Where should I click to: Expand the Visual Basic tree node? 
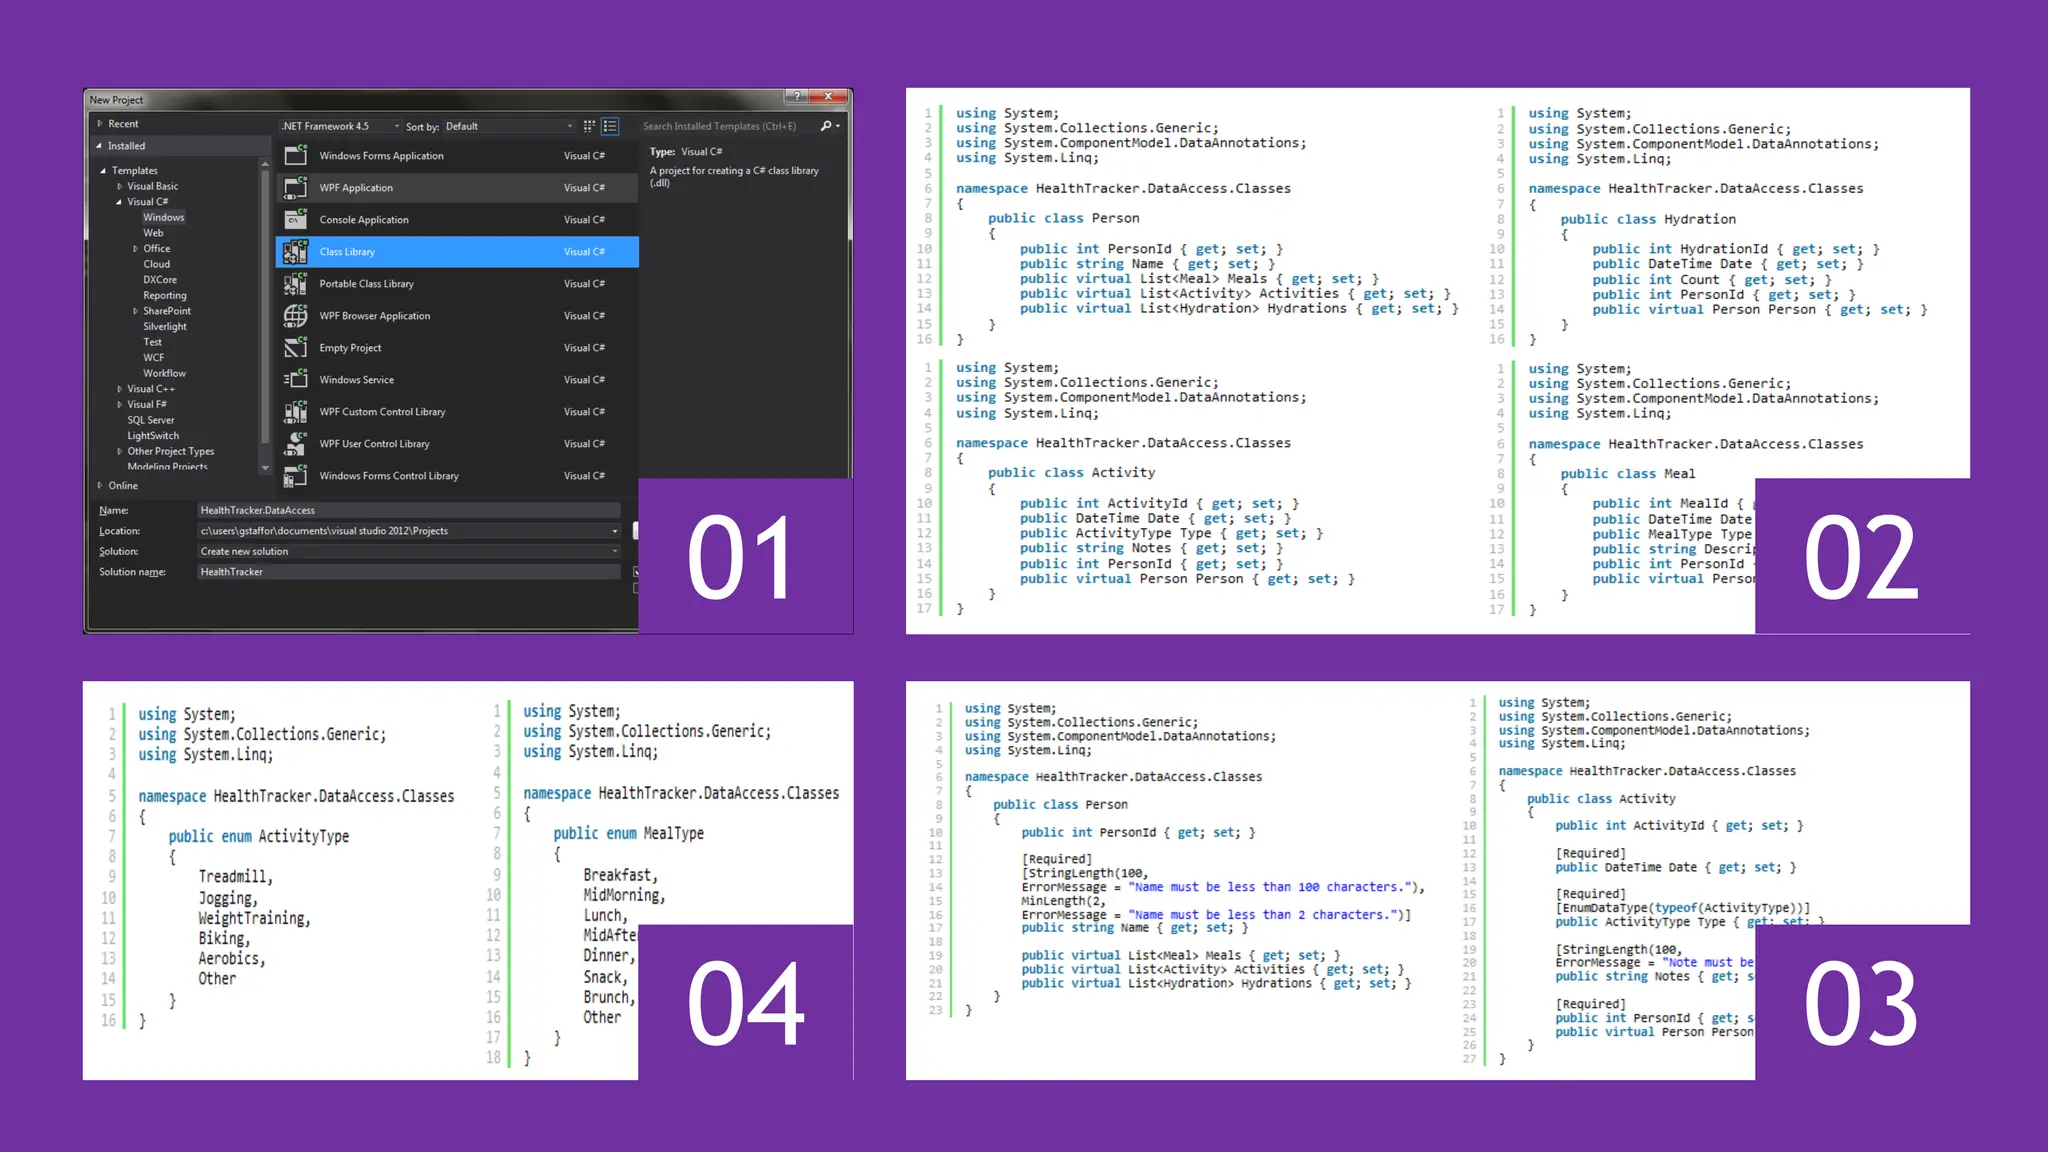click(x=120, y=186)
